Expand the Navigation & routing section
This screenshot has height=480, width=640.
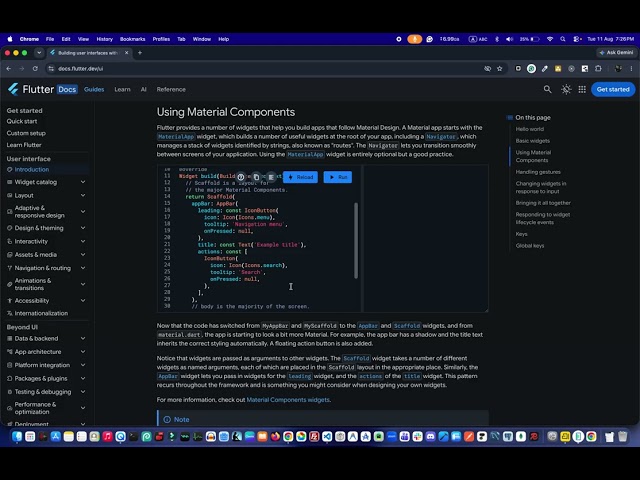(x=83, y=268)
